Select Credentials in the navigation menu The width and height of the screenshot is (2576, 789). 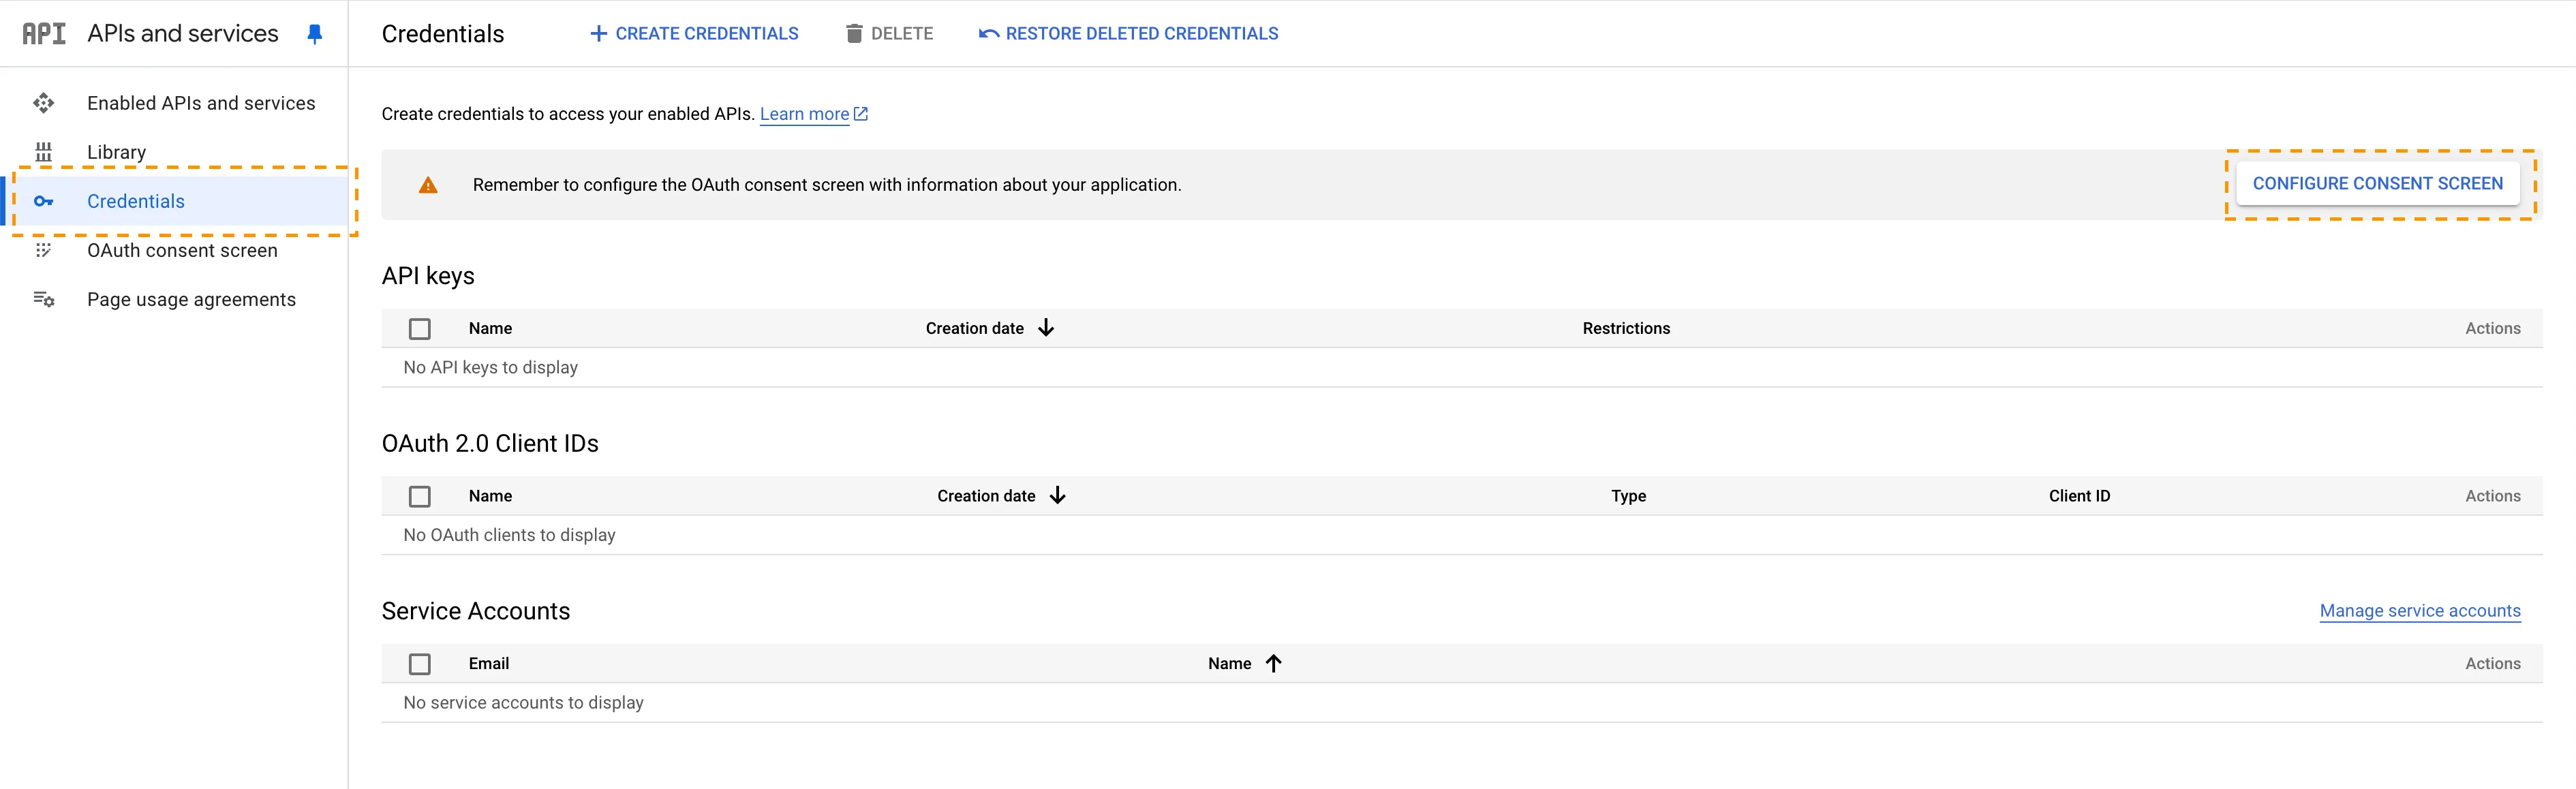(136, 201)
